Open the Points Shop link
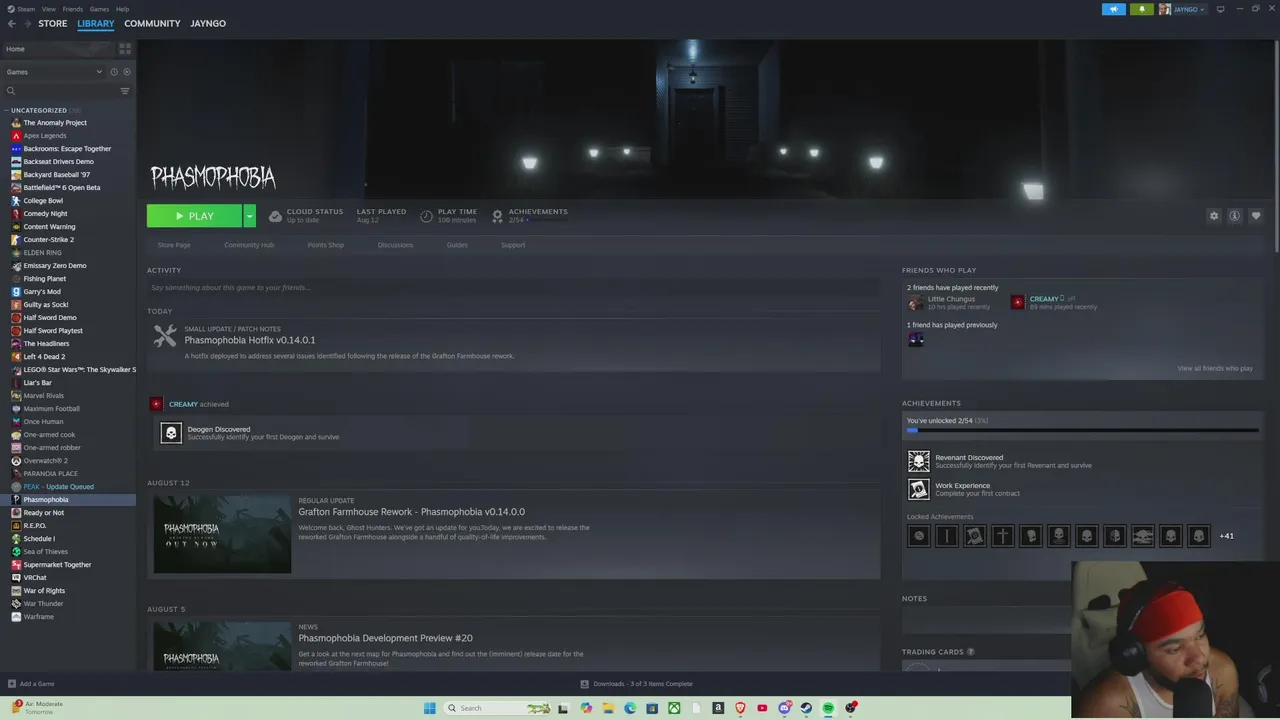The width and height of the screenshot is (1280, 720). (326, 245)
